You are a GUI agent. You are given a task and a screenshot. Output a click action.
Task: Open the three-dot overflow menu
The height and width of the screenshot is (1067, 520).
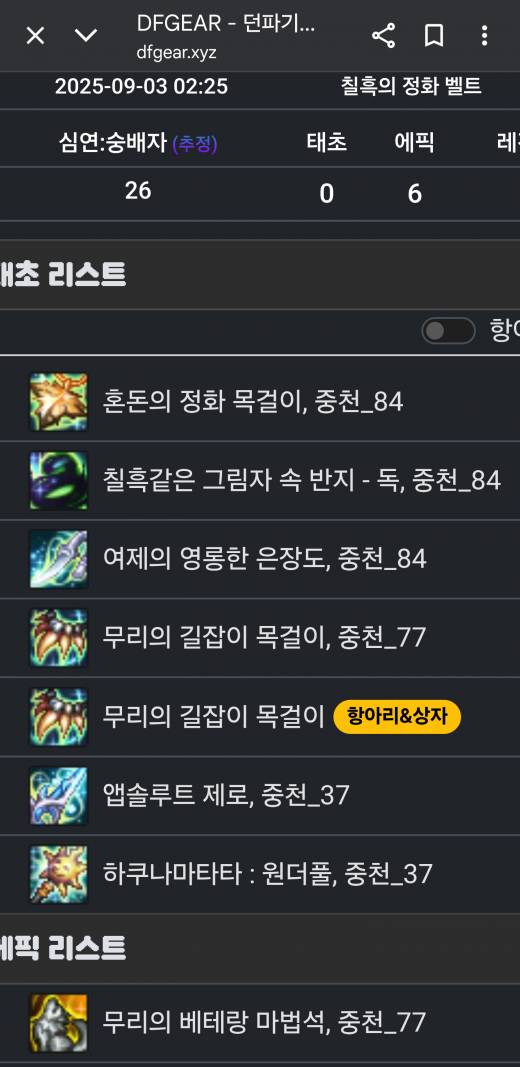[x=485, y=36]
